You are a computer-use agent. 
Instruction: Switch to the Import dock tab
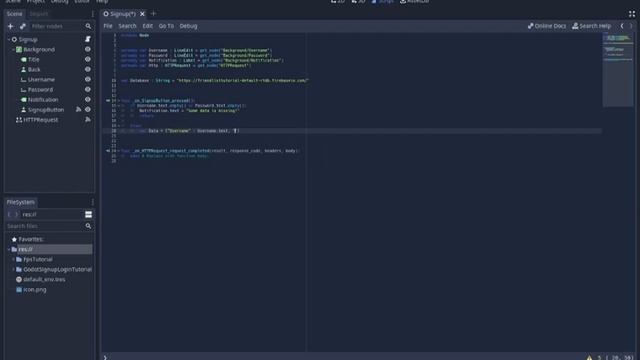(39, 14)
